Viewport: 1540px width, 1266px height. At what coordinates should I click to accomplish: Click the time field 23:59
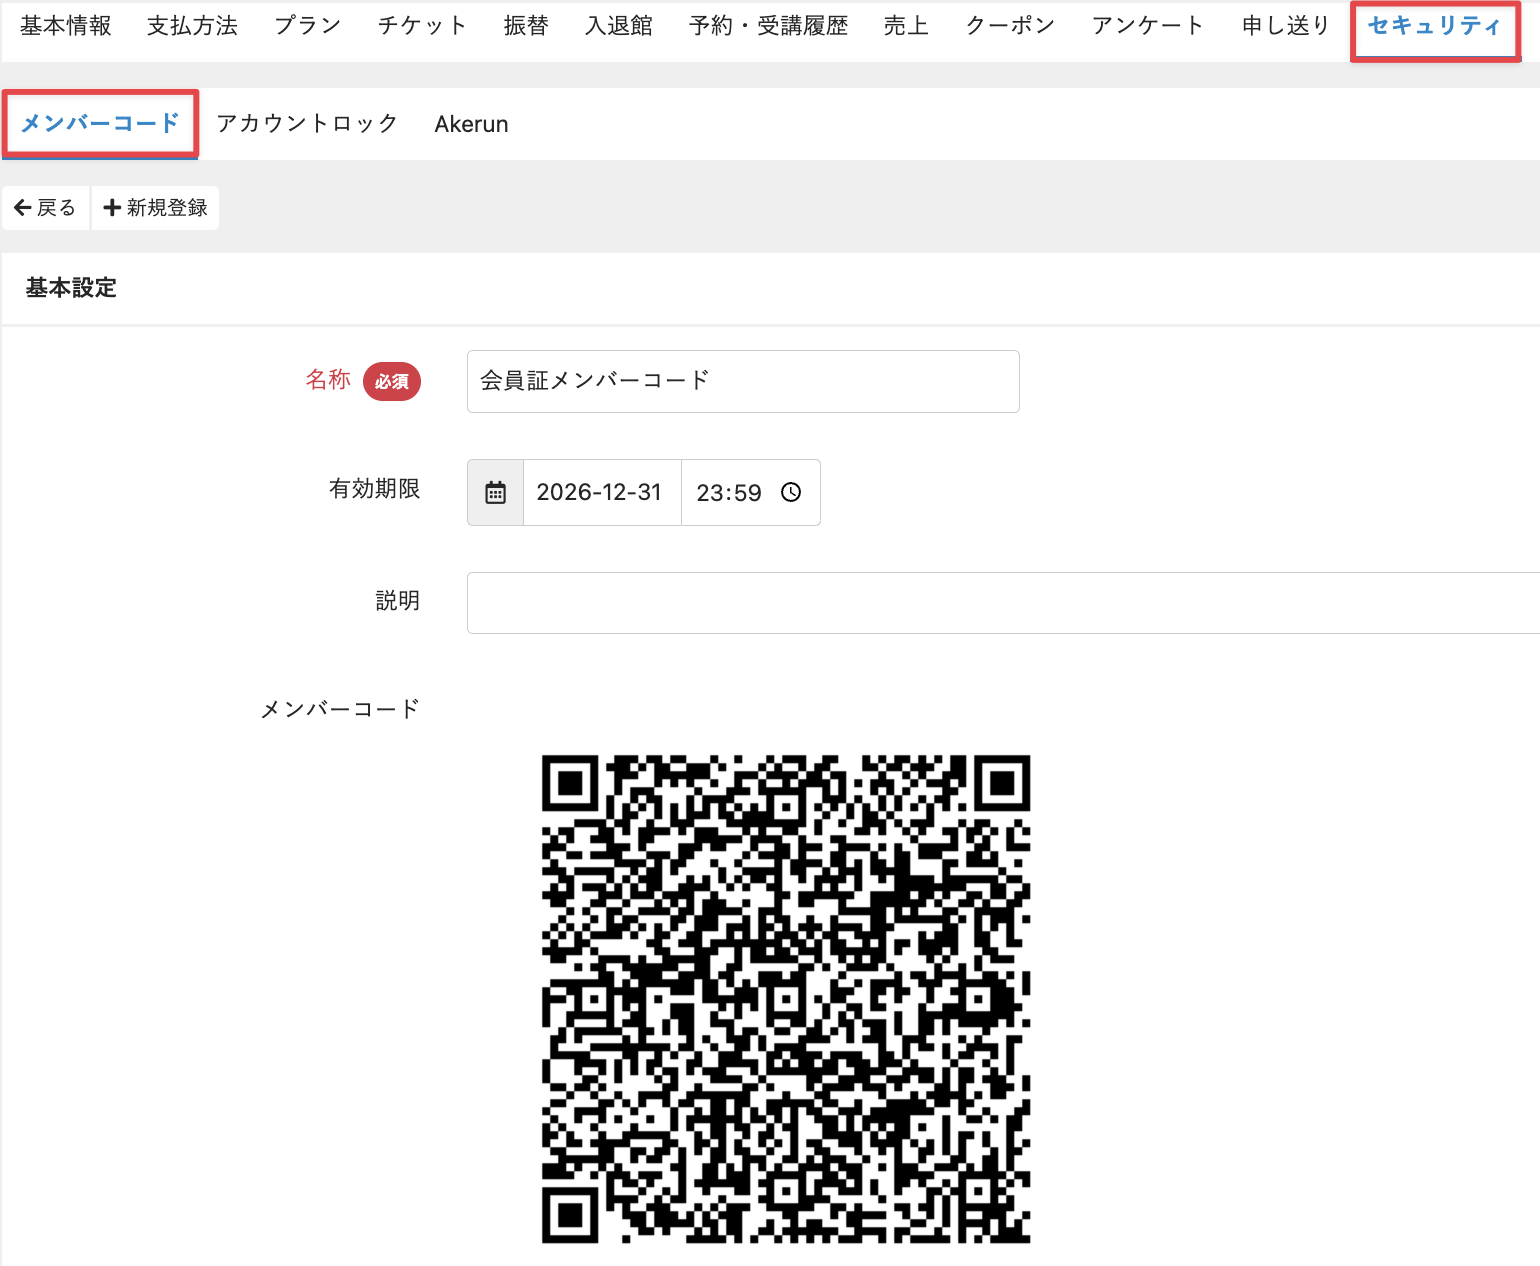[x=751, y=492]
